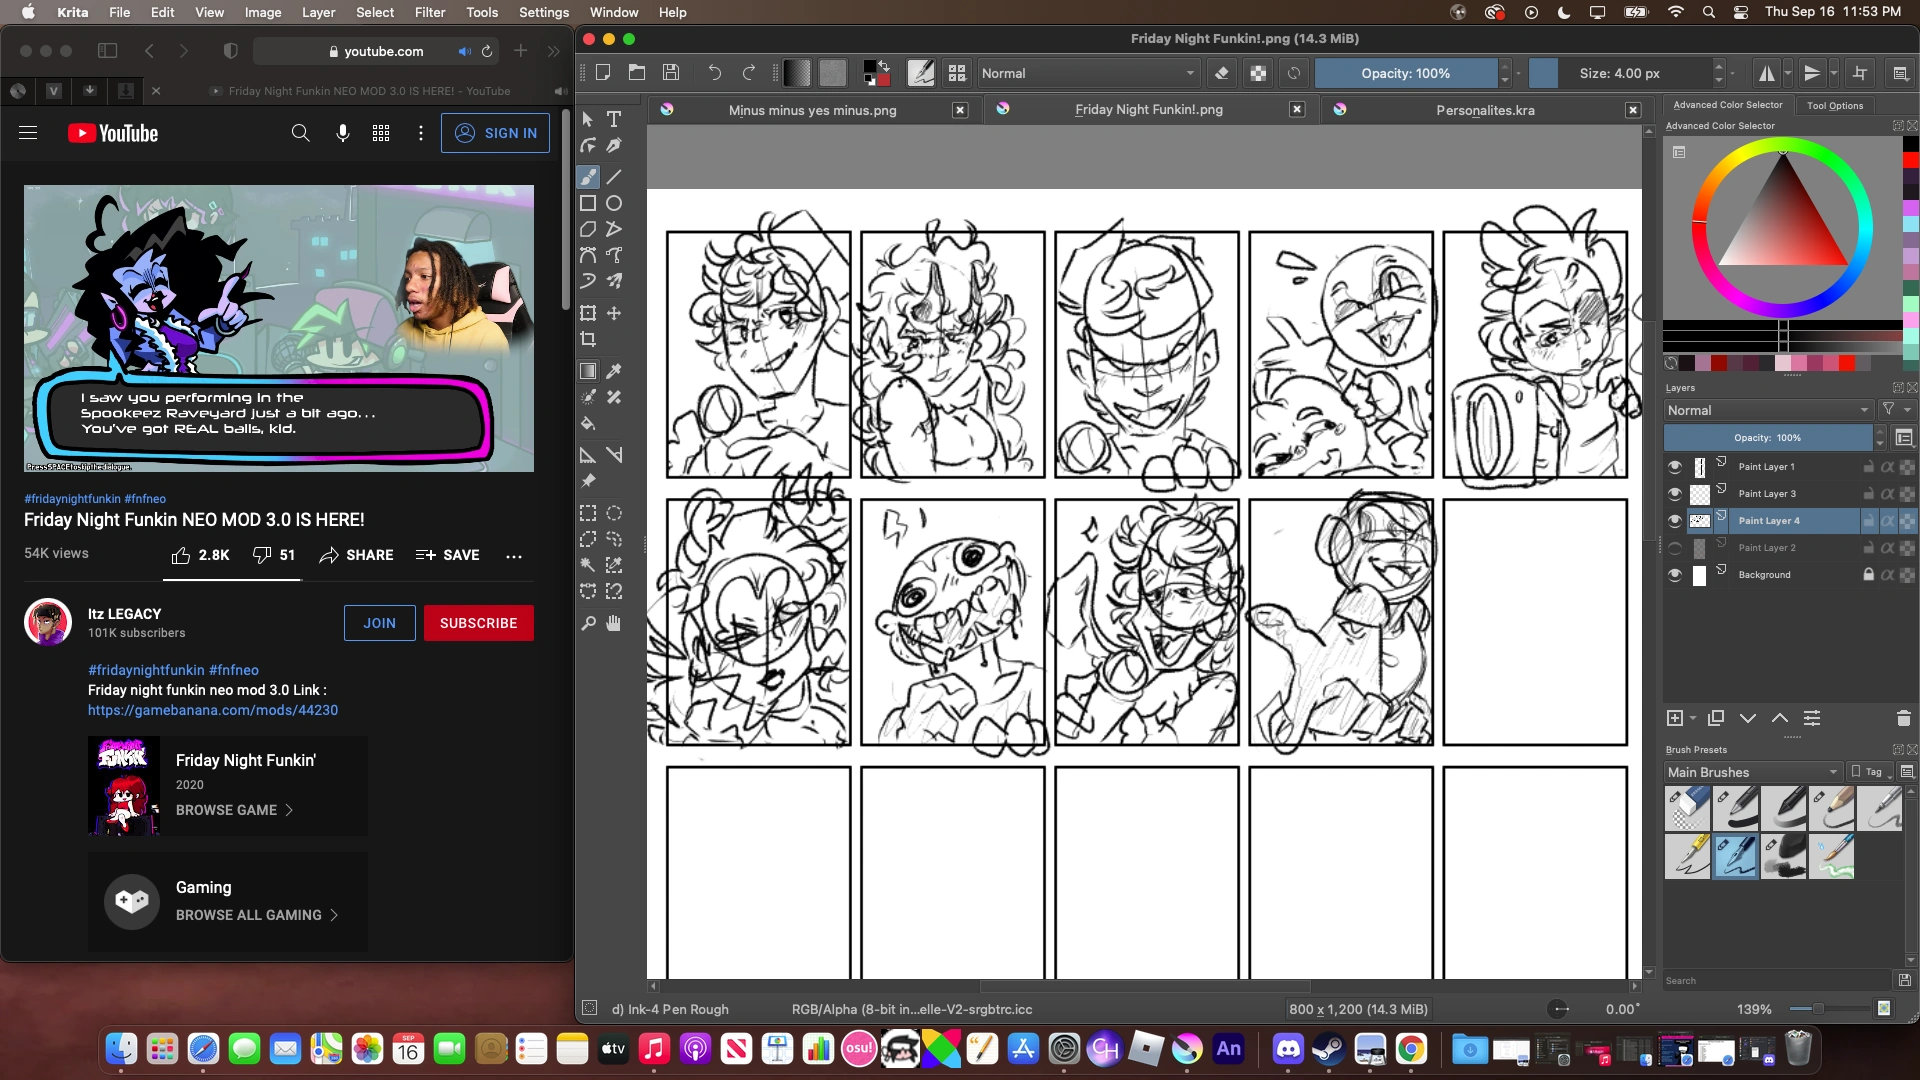Delete the layer with the trash icon

click(x=1903, y=718)
